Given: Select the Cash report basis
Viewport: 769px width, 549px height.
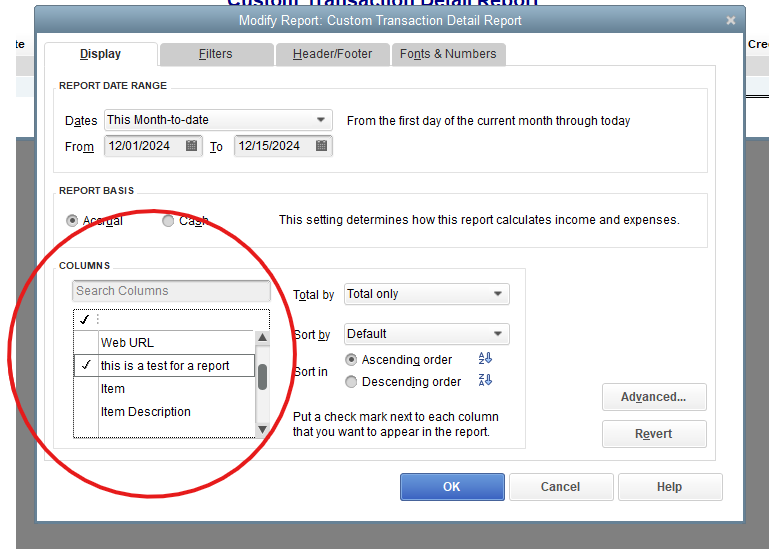Looking at the screenshot, I should click(x=168, y=221).
